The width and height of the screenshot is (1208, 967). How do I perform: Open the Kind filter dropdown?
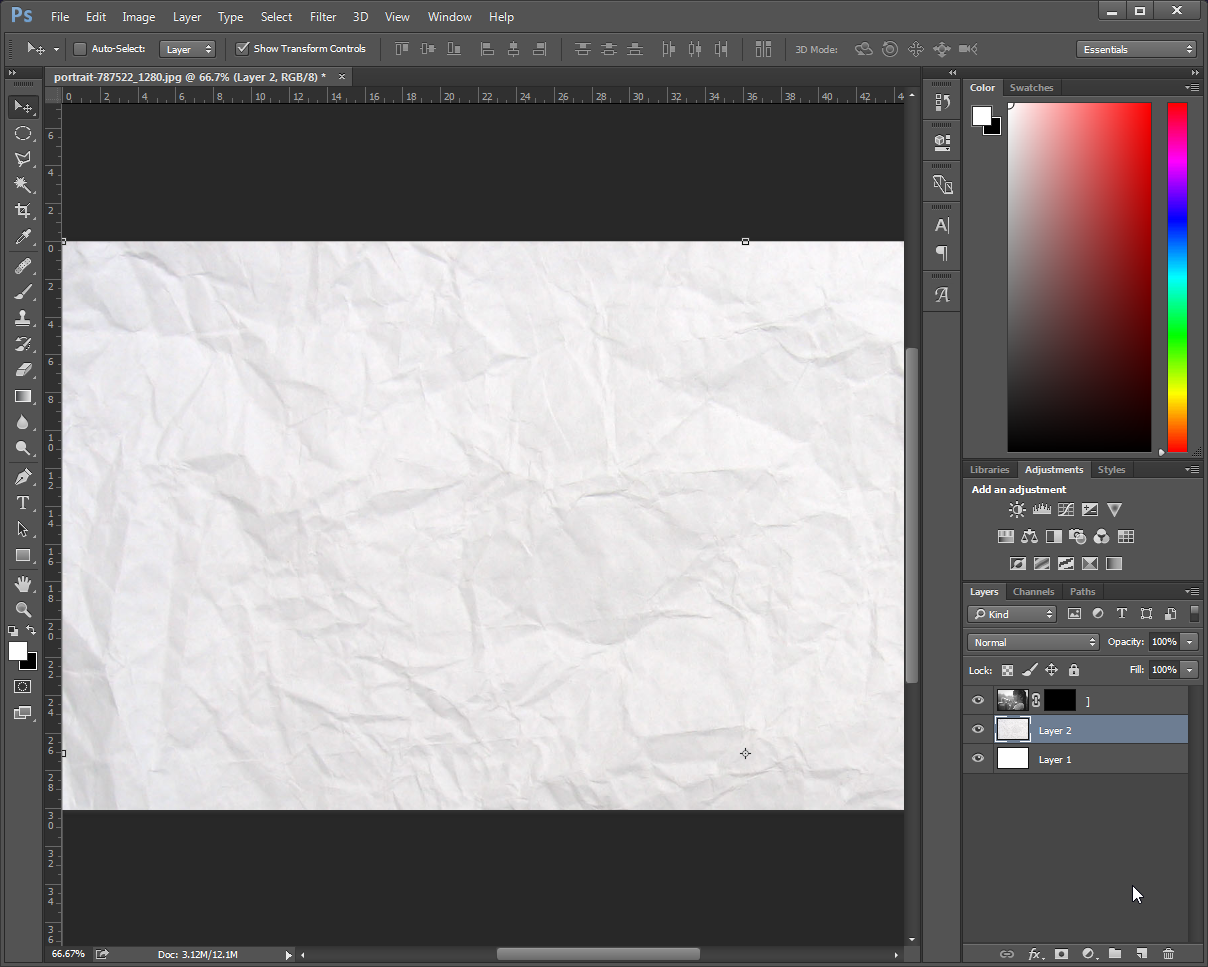coord(1012,614)
